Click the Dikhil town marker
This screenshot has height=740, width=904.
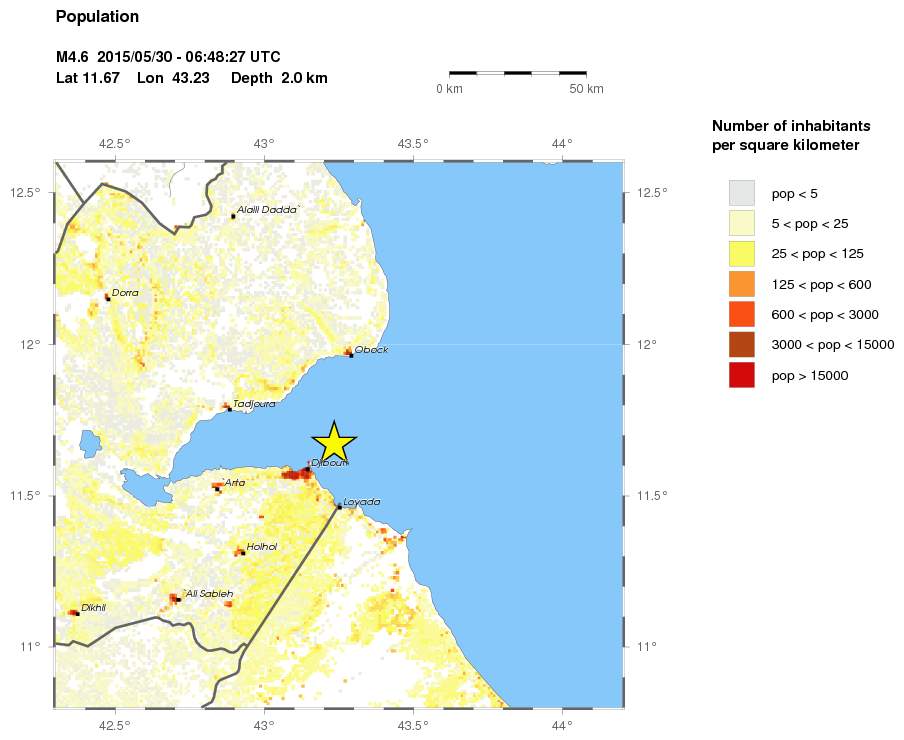(x=77, y=612)
